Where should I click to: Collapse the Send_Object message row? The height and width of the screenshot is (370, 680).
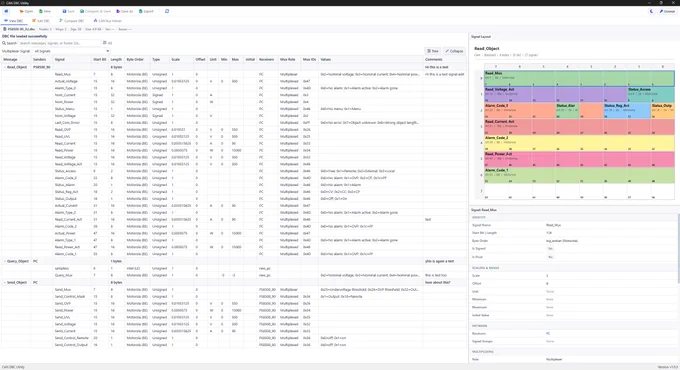point(5,282)
